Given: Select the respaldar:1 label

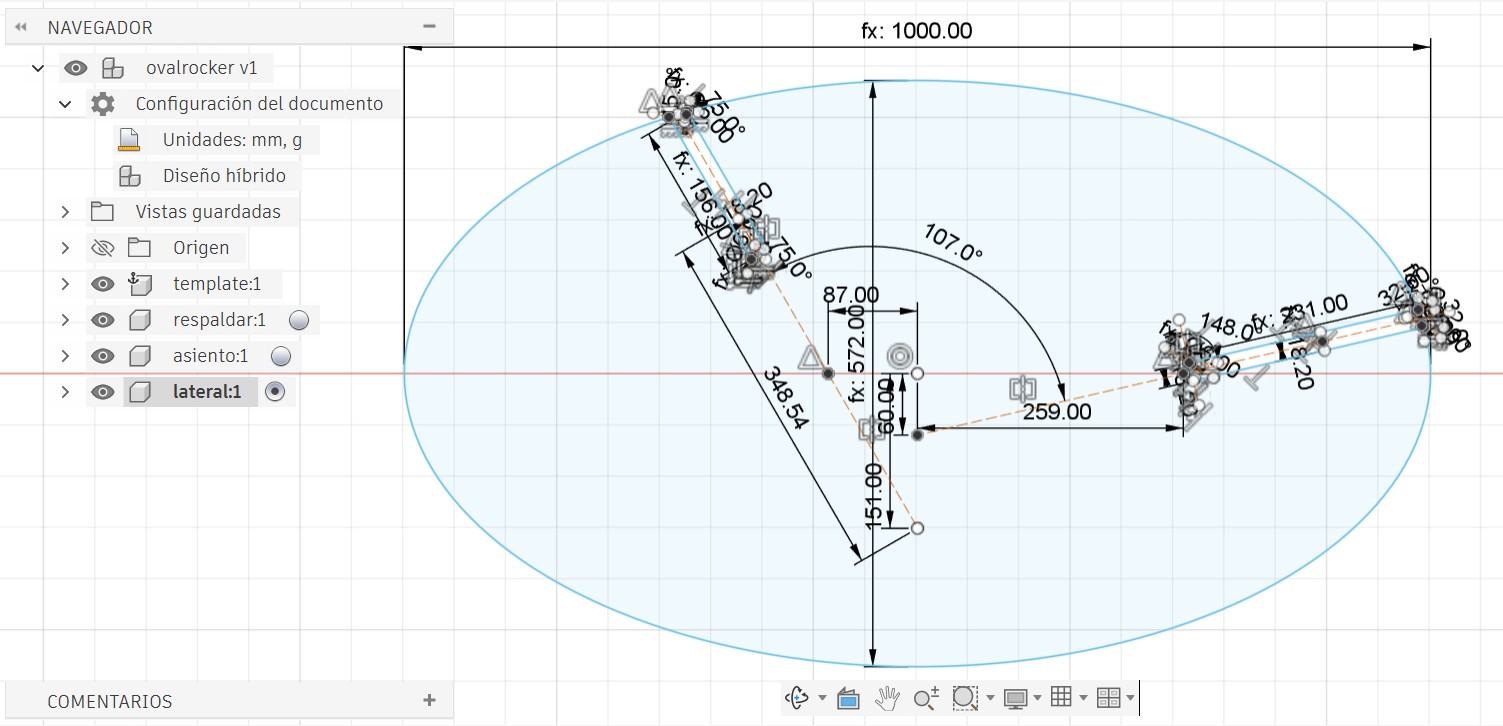Looking at the screenshot, I should coord(219,320).
